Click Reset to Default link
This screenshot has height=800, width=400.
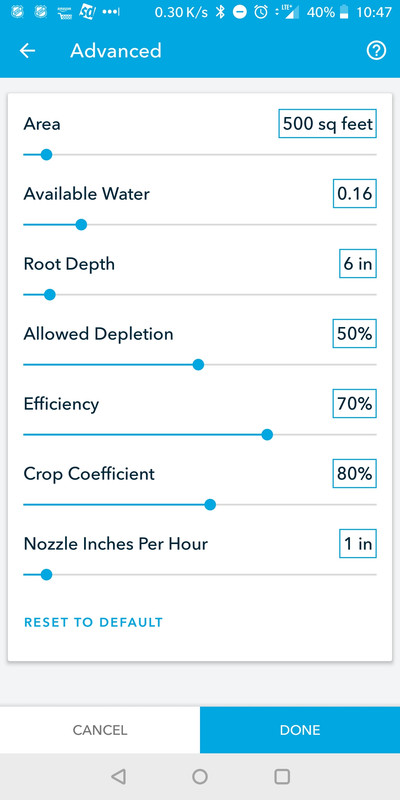click(93, 622)
